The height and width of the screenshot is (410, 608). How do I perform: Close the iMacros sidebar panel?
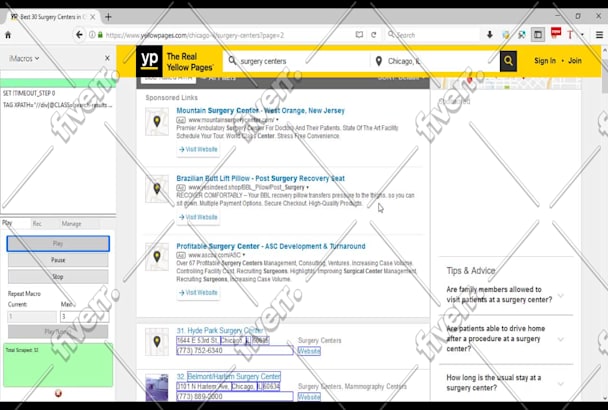tap(107, 58)
